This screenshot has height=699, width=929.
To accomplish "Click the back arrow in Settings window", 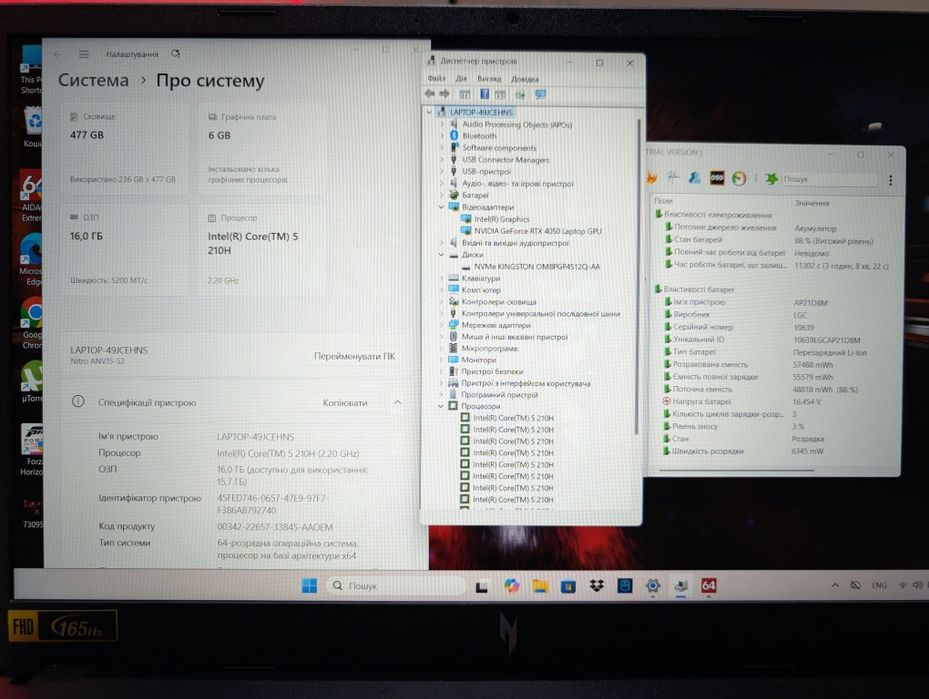I will pos(58,54).
